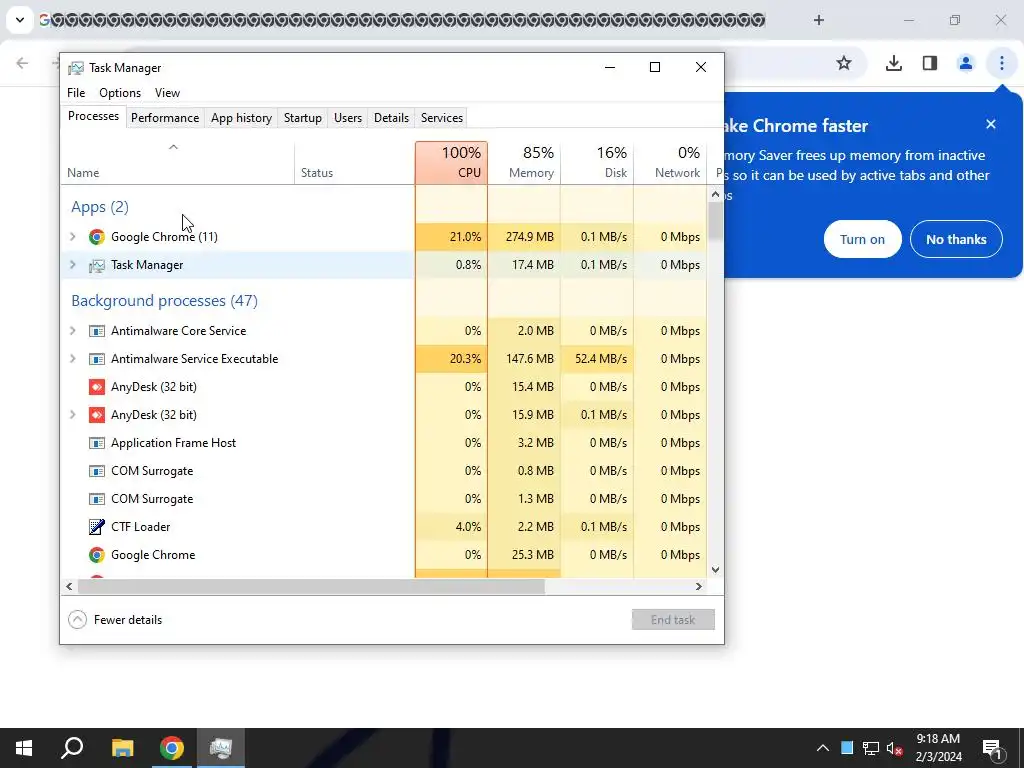Open notification center icon
The image size is (1024, 768).
pos(992,749)
